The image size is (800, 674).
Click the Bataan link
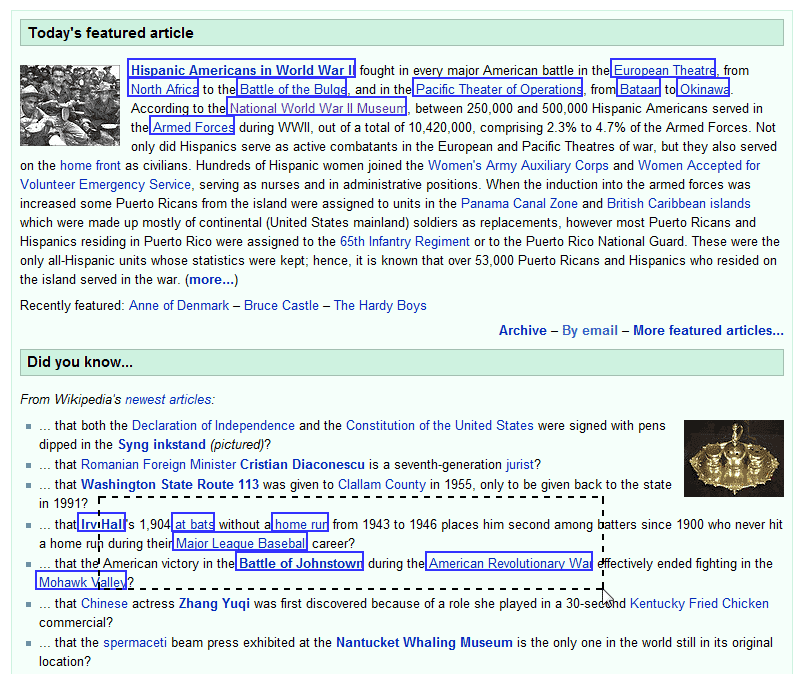[x=638, y=88]
